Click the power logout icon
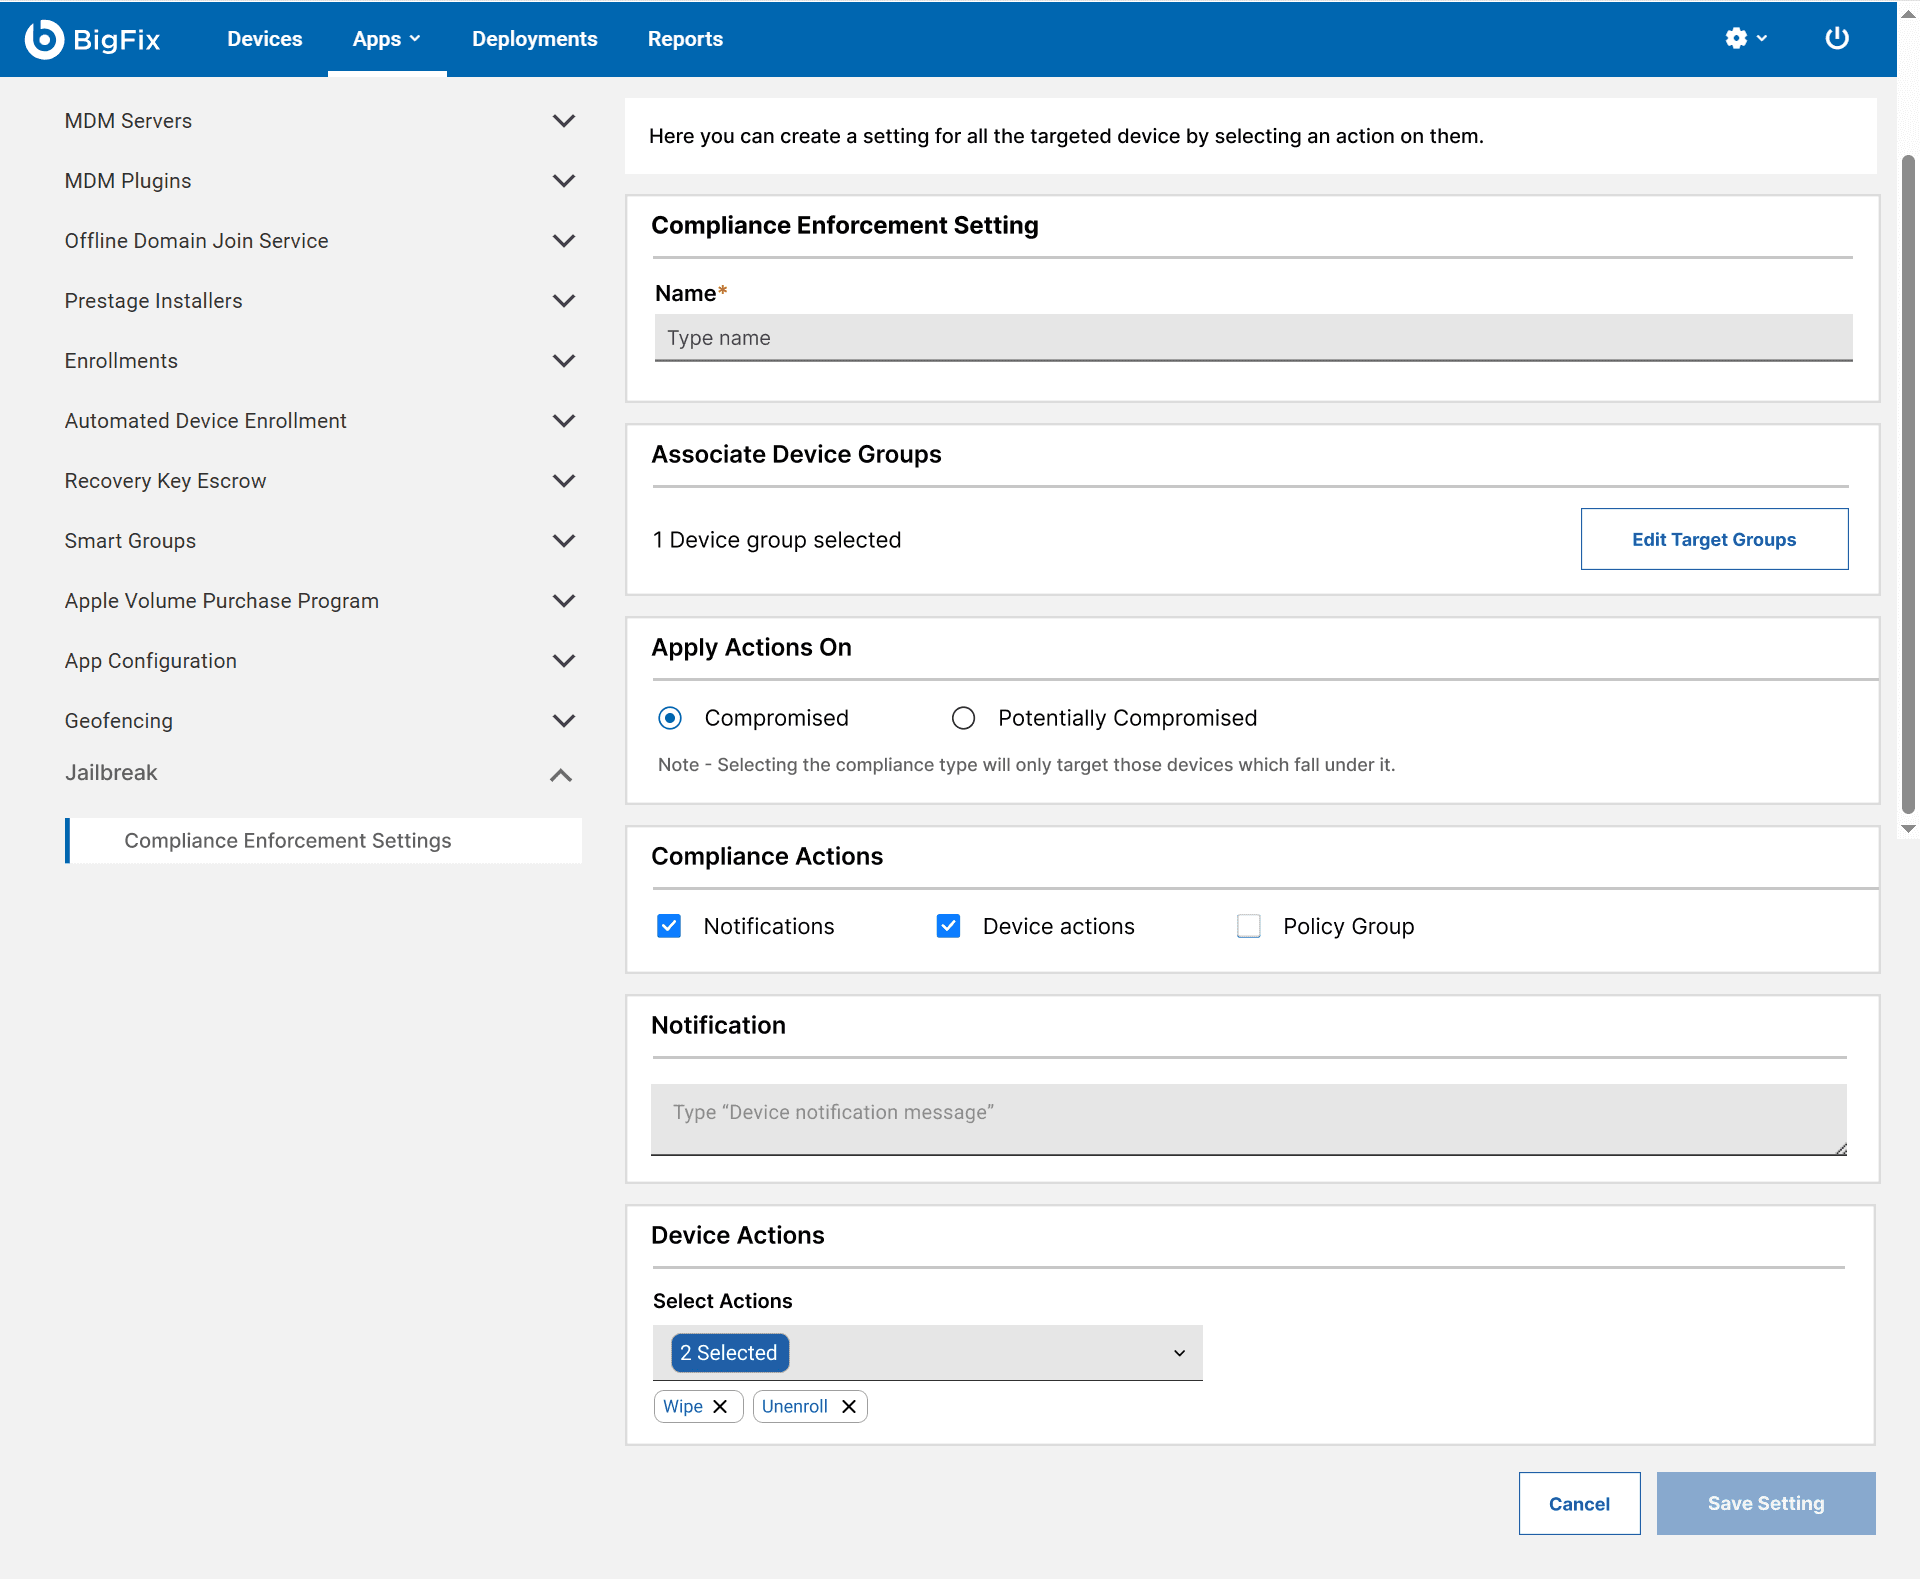The width and height of the screenshot is (1920, 1579). click(x=1837, y=38)
